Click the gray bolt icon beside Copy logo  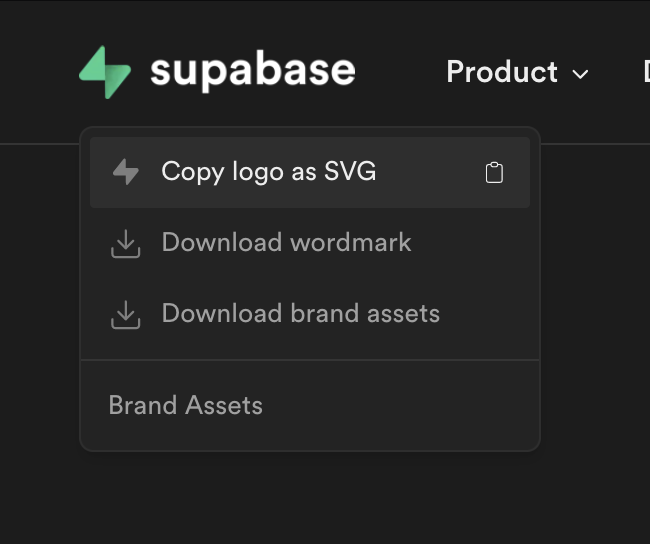pos(126,172)
